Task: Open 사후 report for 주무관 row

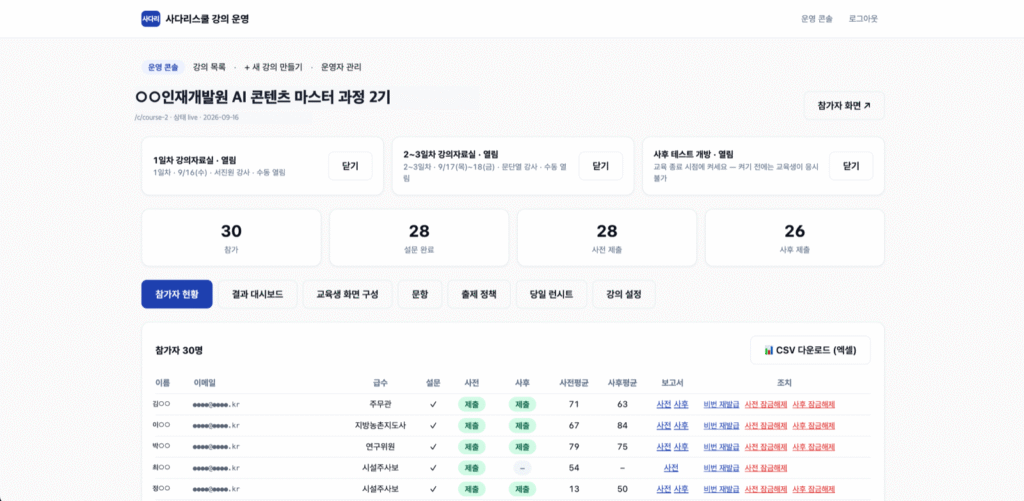Action: pyautogui.click(x=681, y=404)
